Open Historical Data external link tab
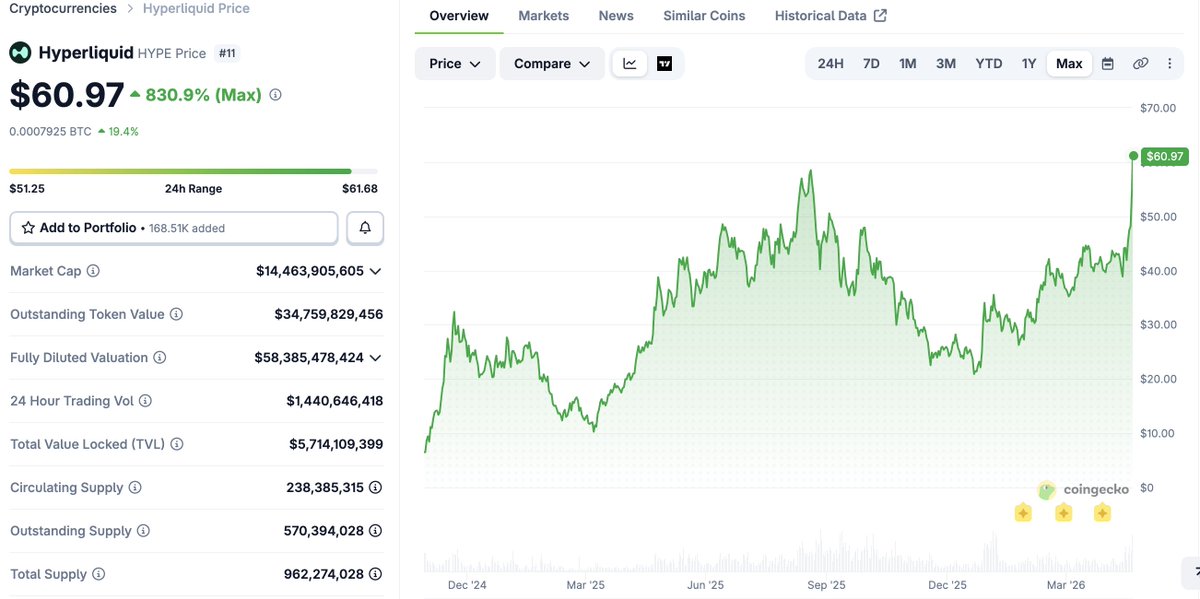The width and height of the screenshot is (1200, 599). coord(830,16)
